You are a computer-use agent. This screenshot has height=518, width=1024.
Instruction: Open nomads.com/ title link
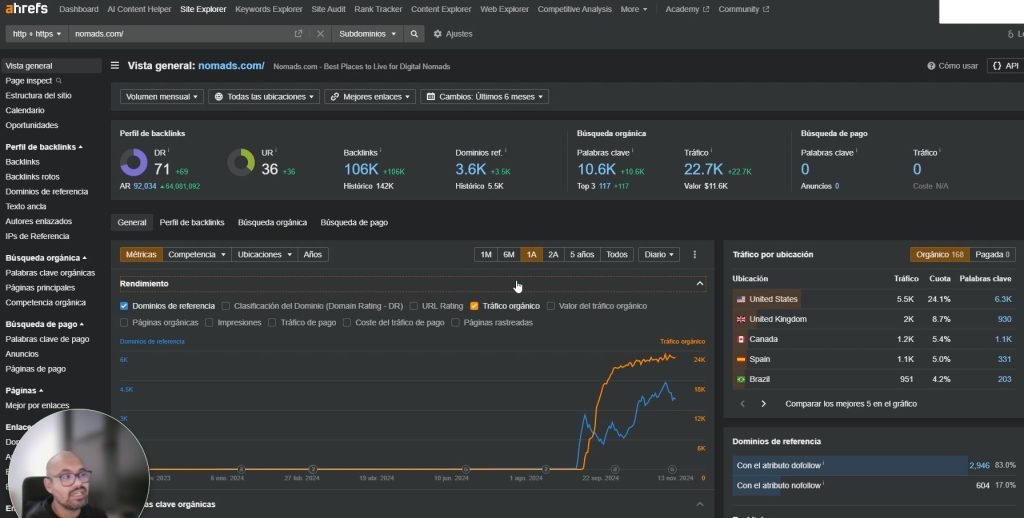(x=231, y=65)
